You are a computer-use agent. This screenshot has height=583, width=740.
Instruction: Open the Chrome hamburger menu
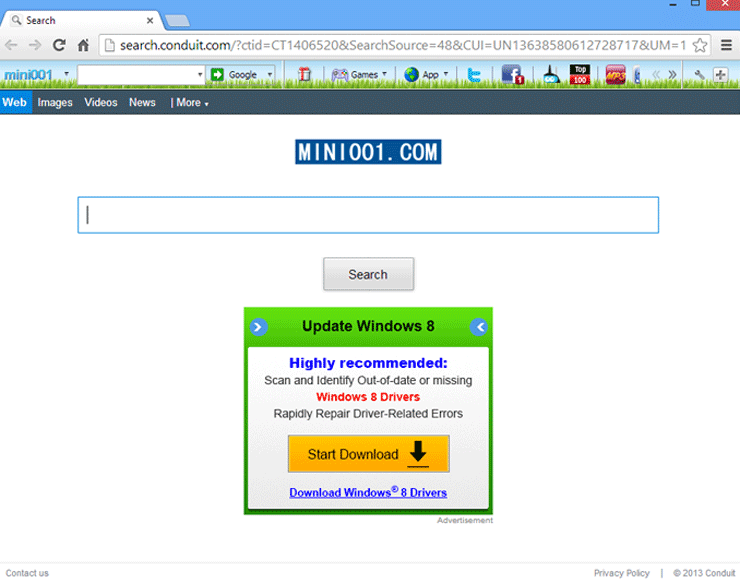pyautogui.click(x=726, y=45)
